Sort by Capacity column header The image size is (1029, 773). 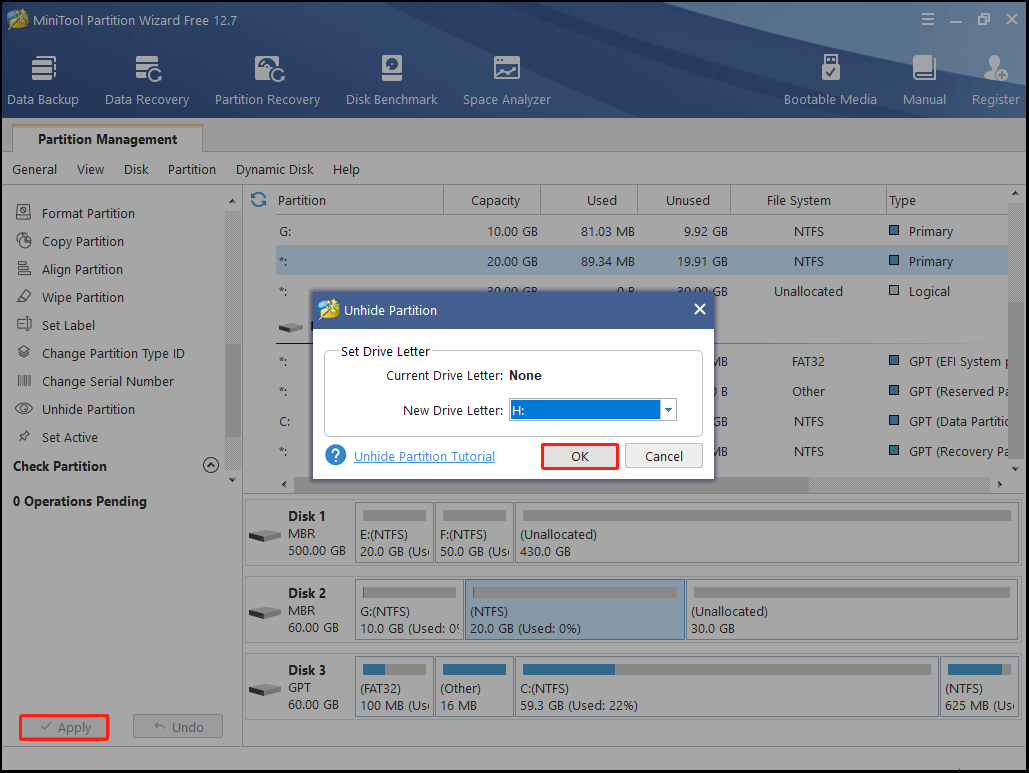coord(492,200)
